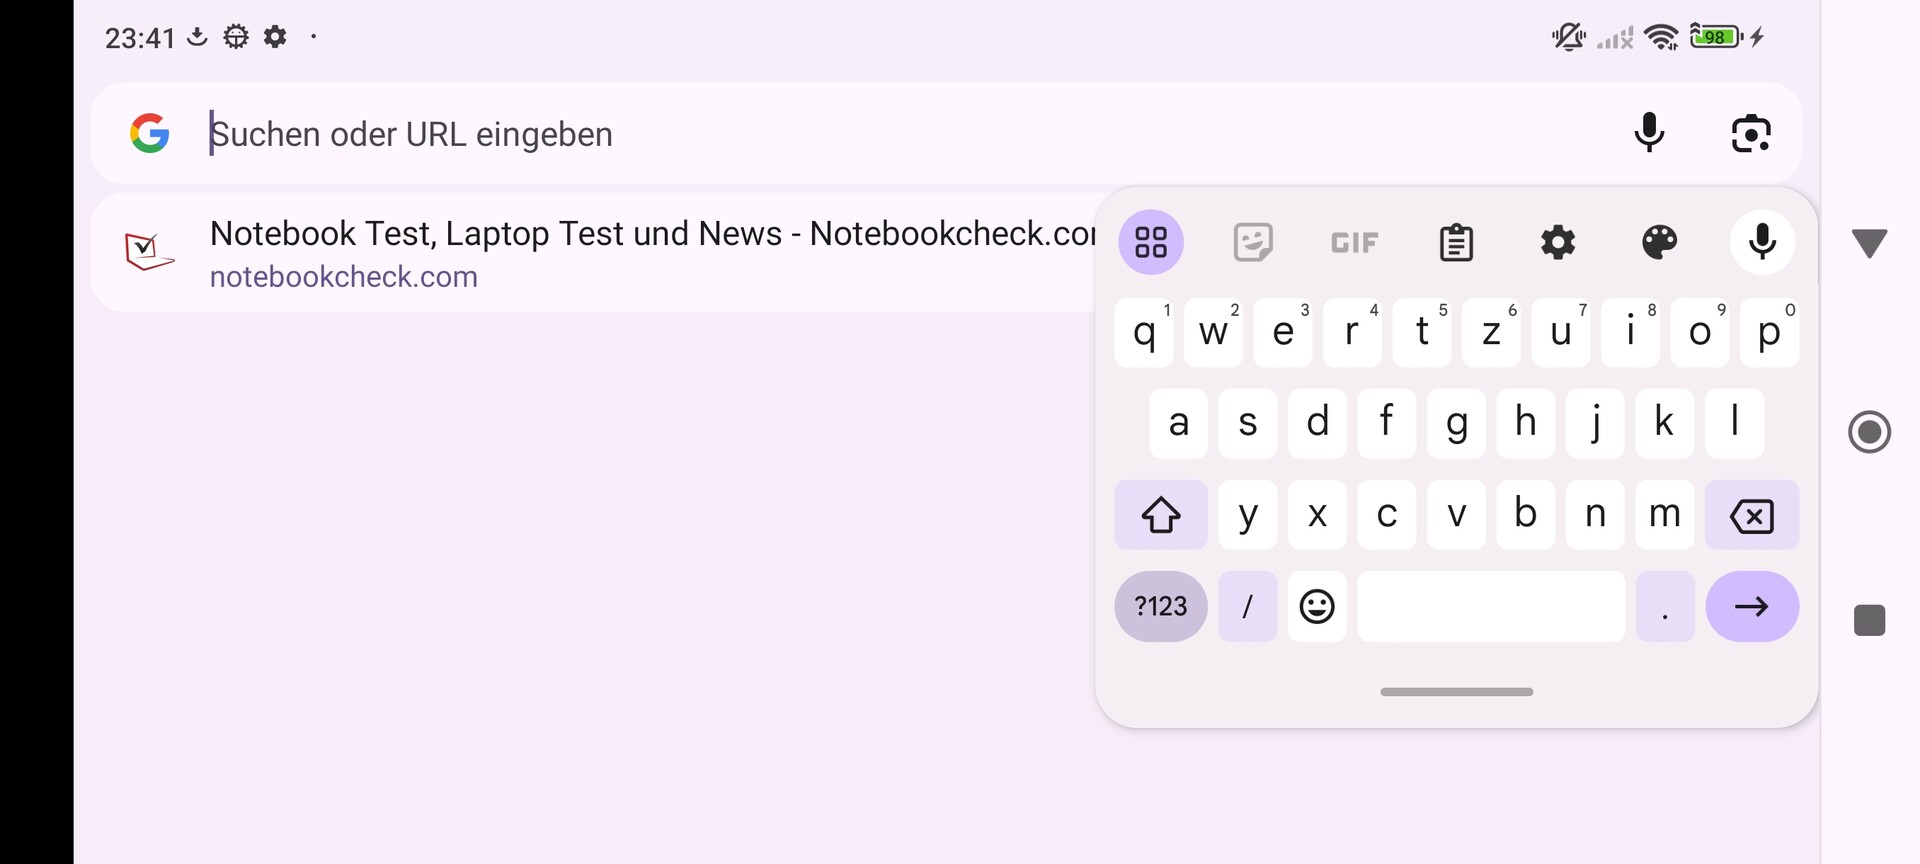Open Google Lens camera search
1920x864 pixels.
(1751, 133)
